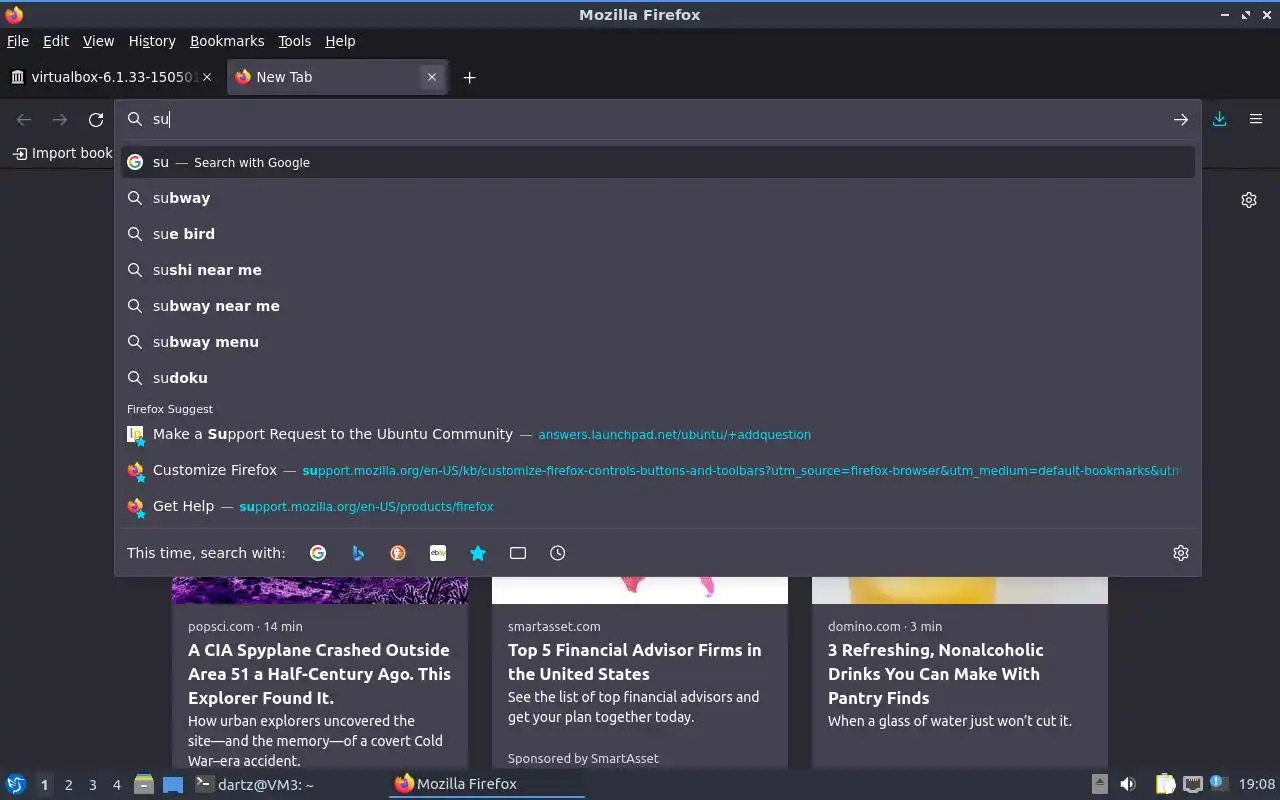
Task: Open the Bookmarks menu
Action: (x=227, y=41)
